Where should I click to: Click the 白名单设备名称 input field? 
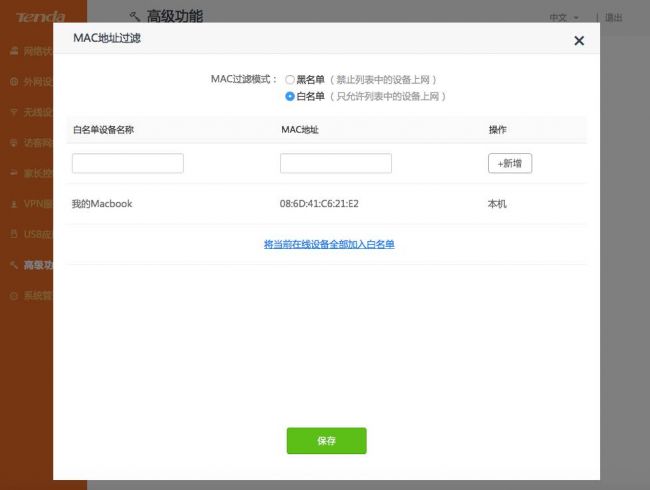128,163
